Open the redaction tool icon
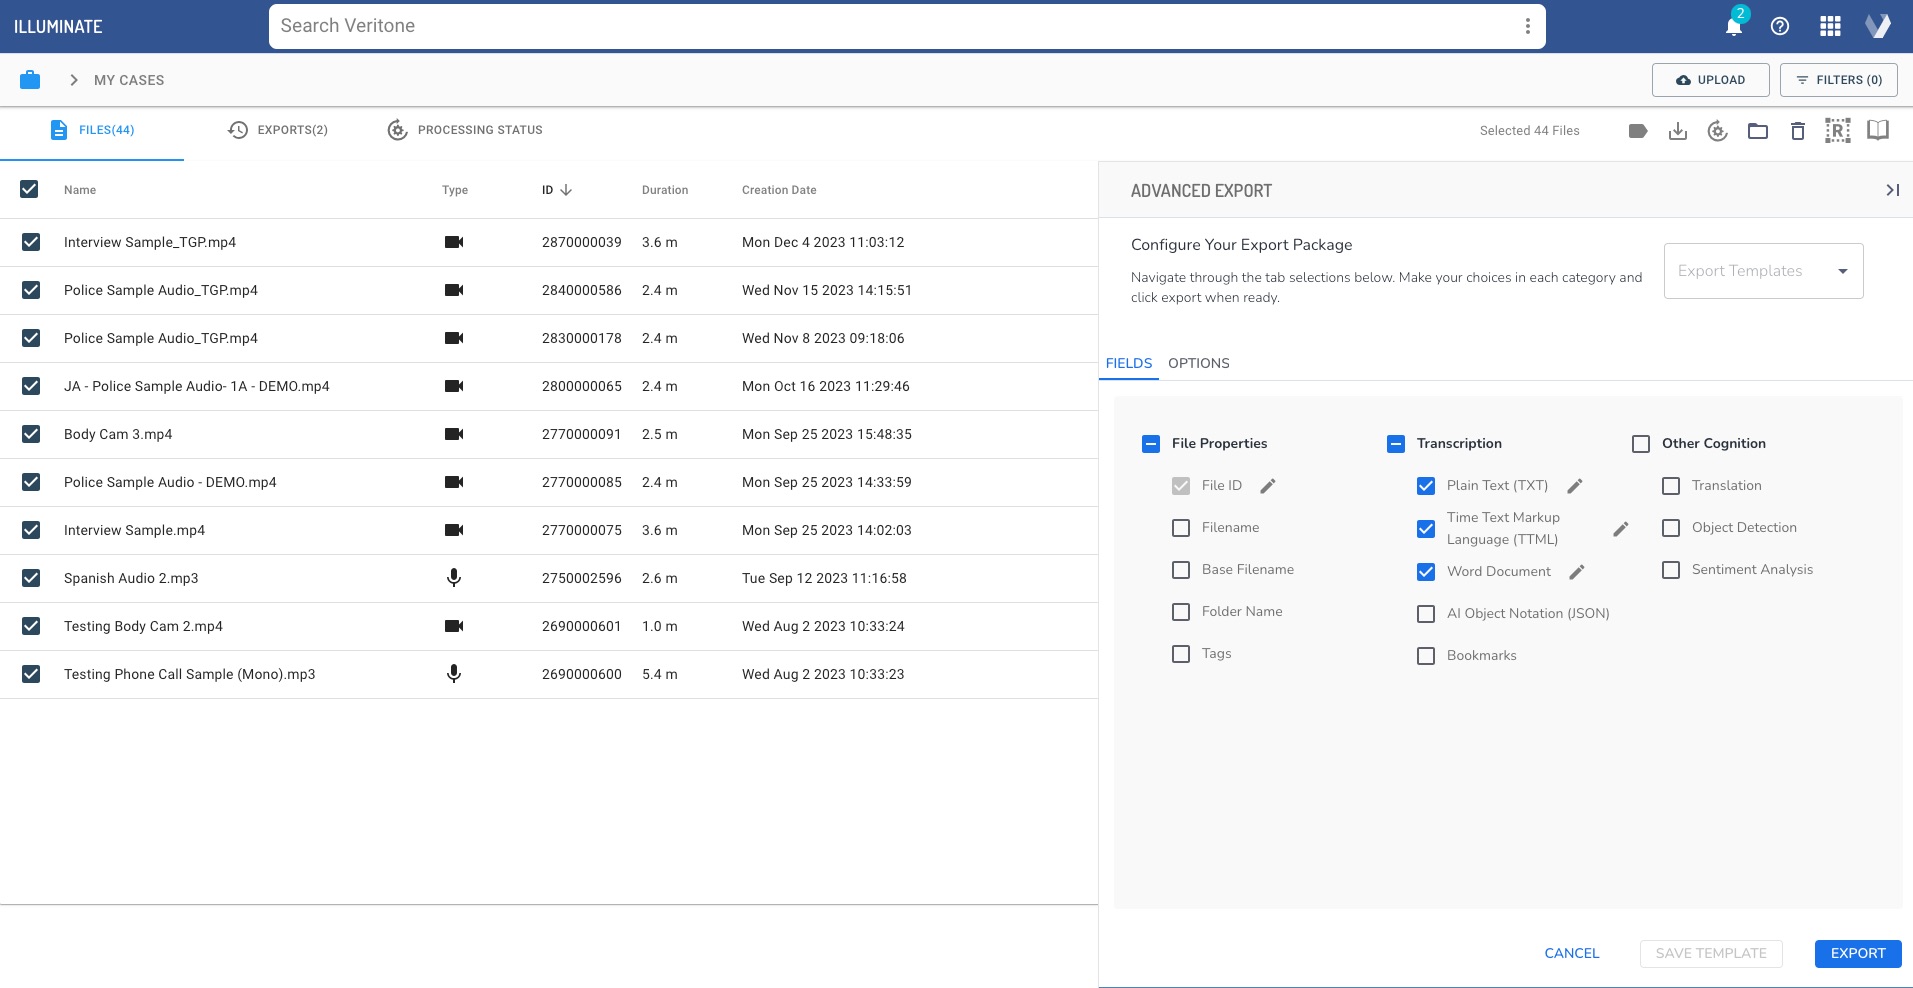1913x988 pixels. [x=1838, y=130]
